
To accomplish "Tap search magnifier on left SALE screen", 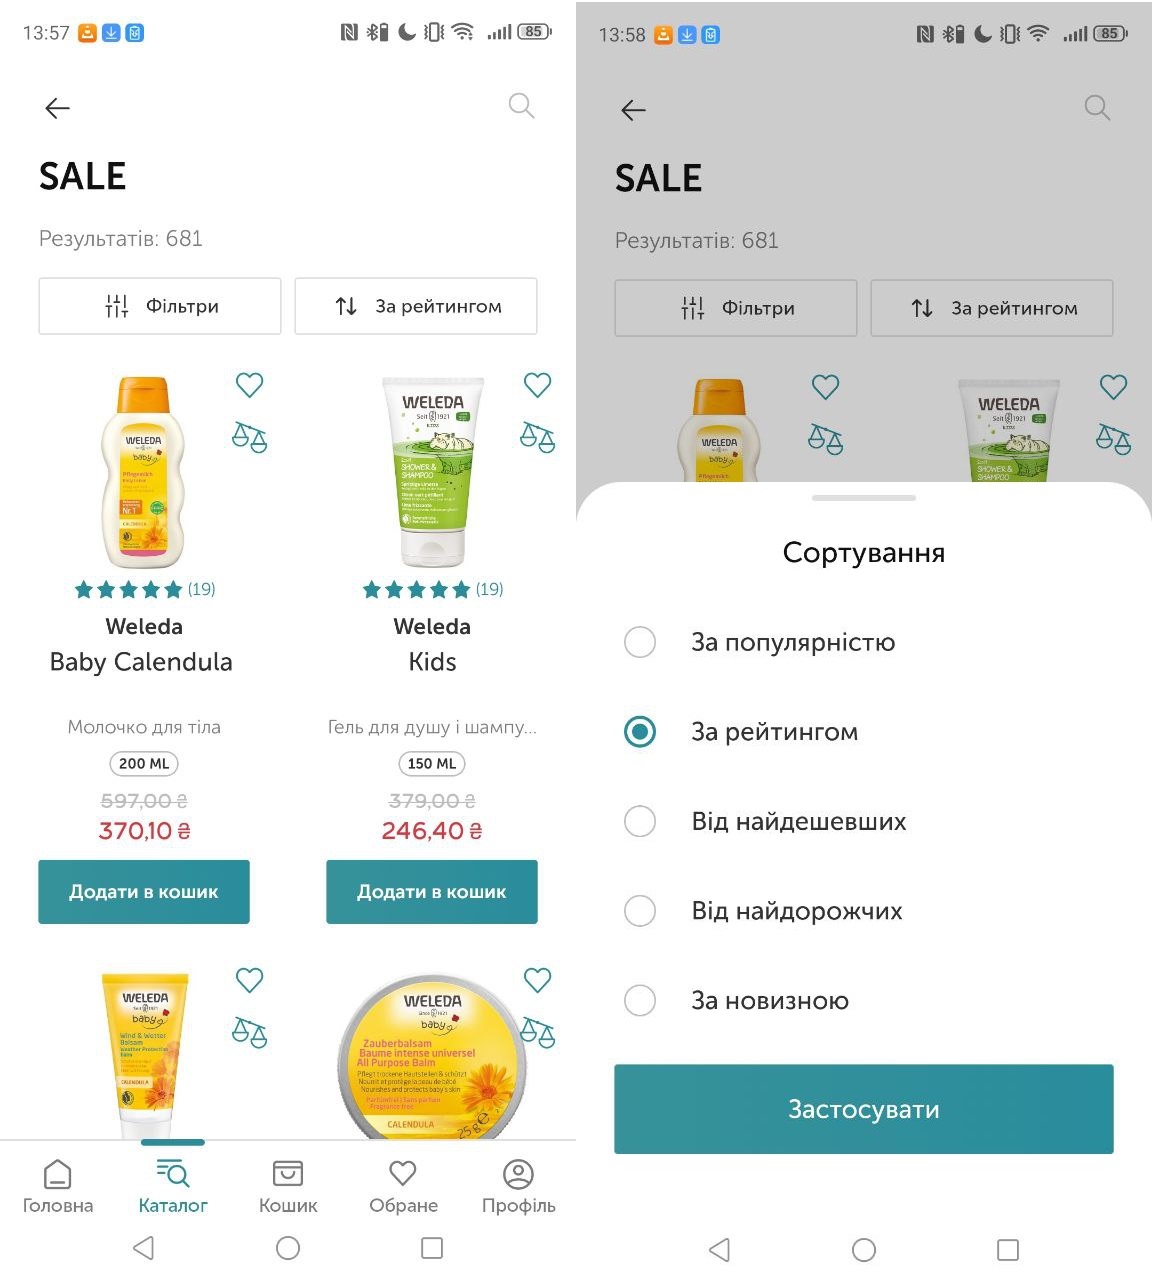I will 521,105.
